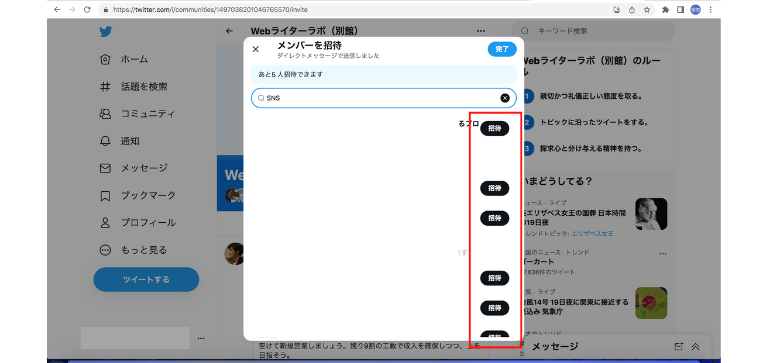Go back in the browser
Image resolution: width=768 pixels, height=363 pixels.
pyautogui.click(x=57, y=9)
